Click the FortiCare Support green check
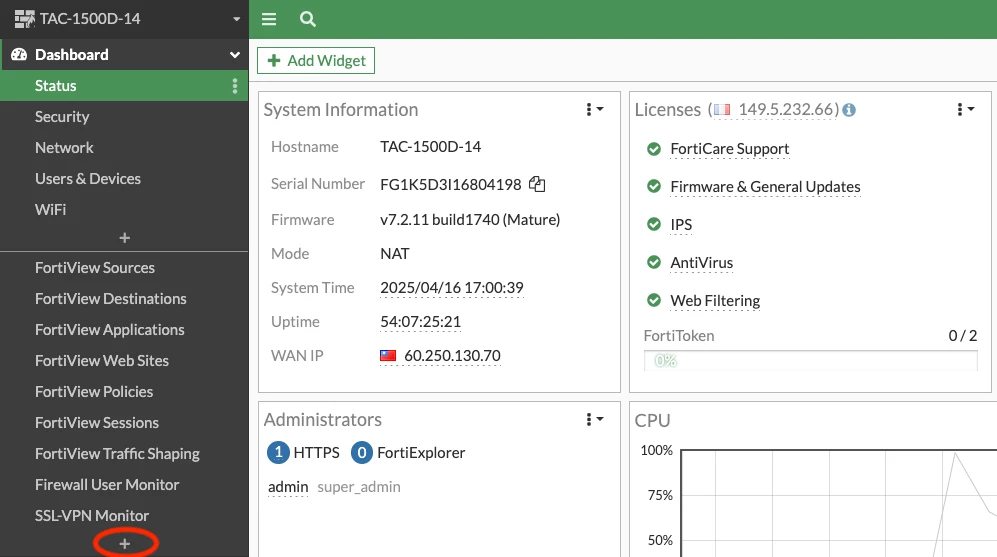The height and width of the screenshot is (557, 997). [x=654, y=149]
